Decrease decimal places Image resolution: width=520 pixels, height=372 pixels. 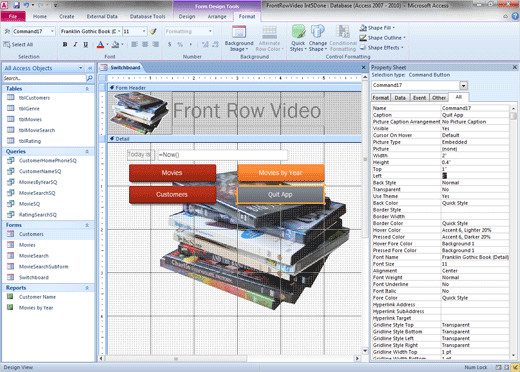click(216, 44)
